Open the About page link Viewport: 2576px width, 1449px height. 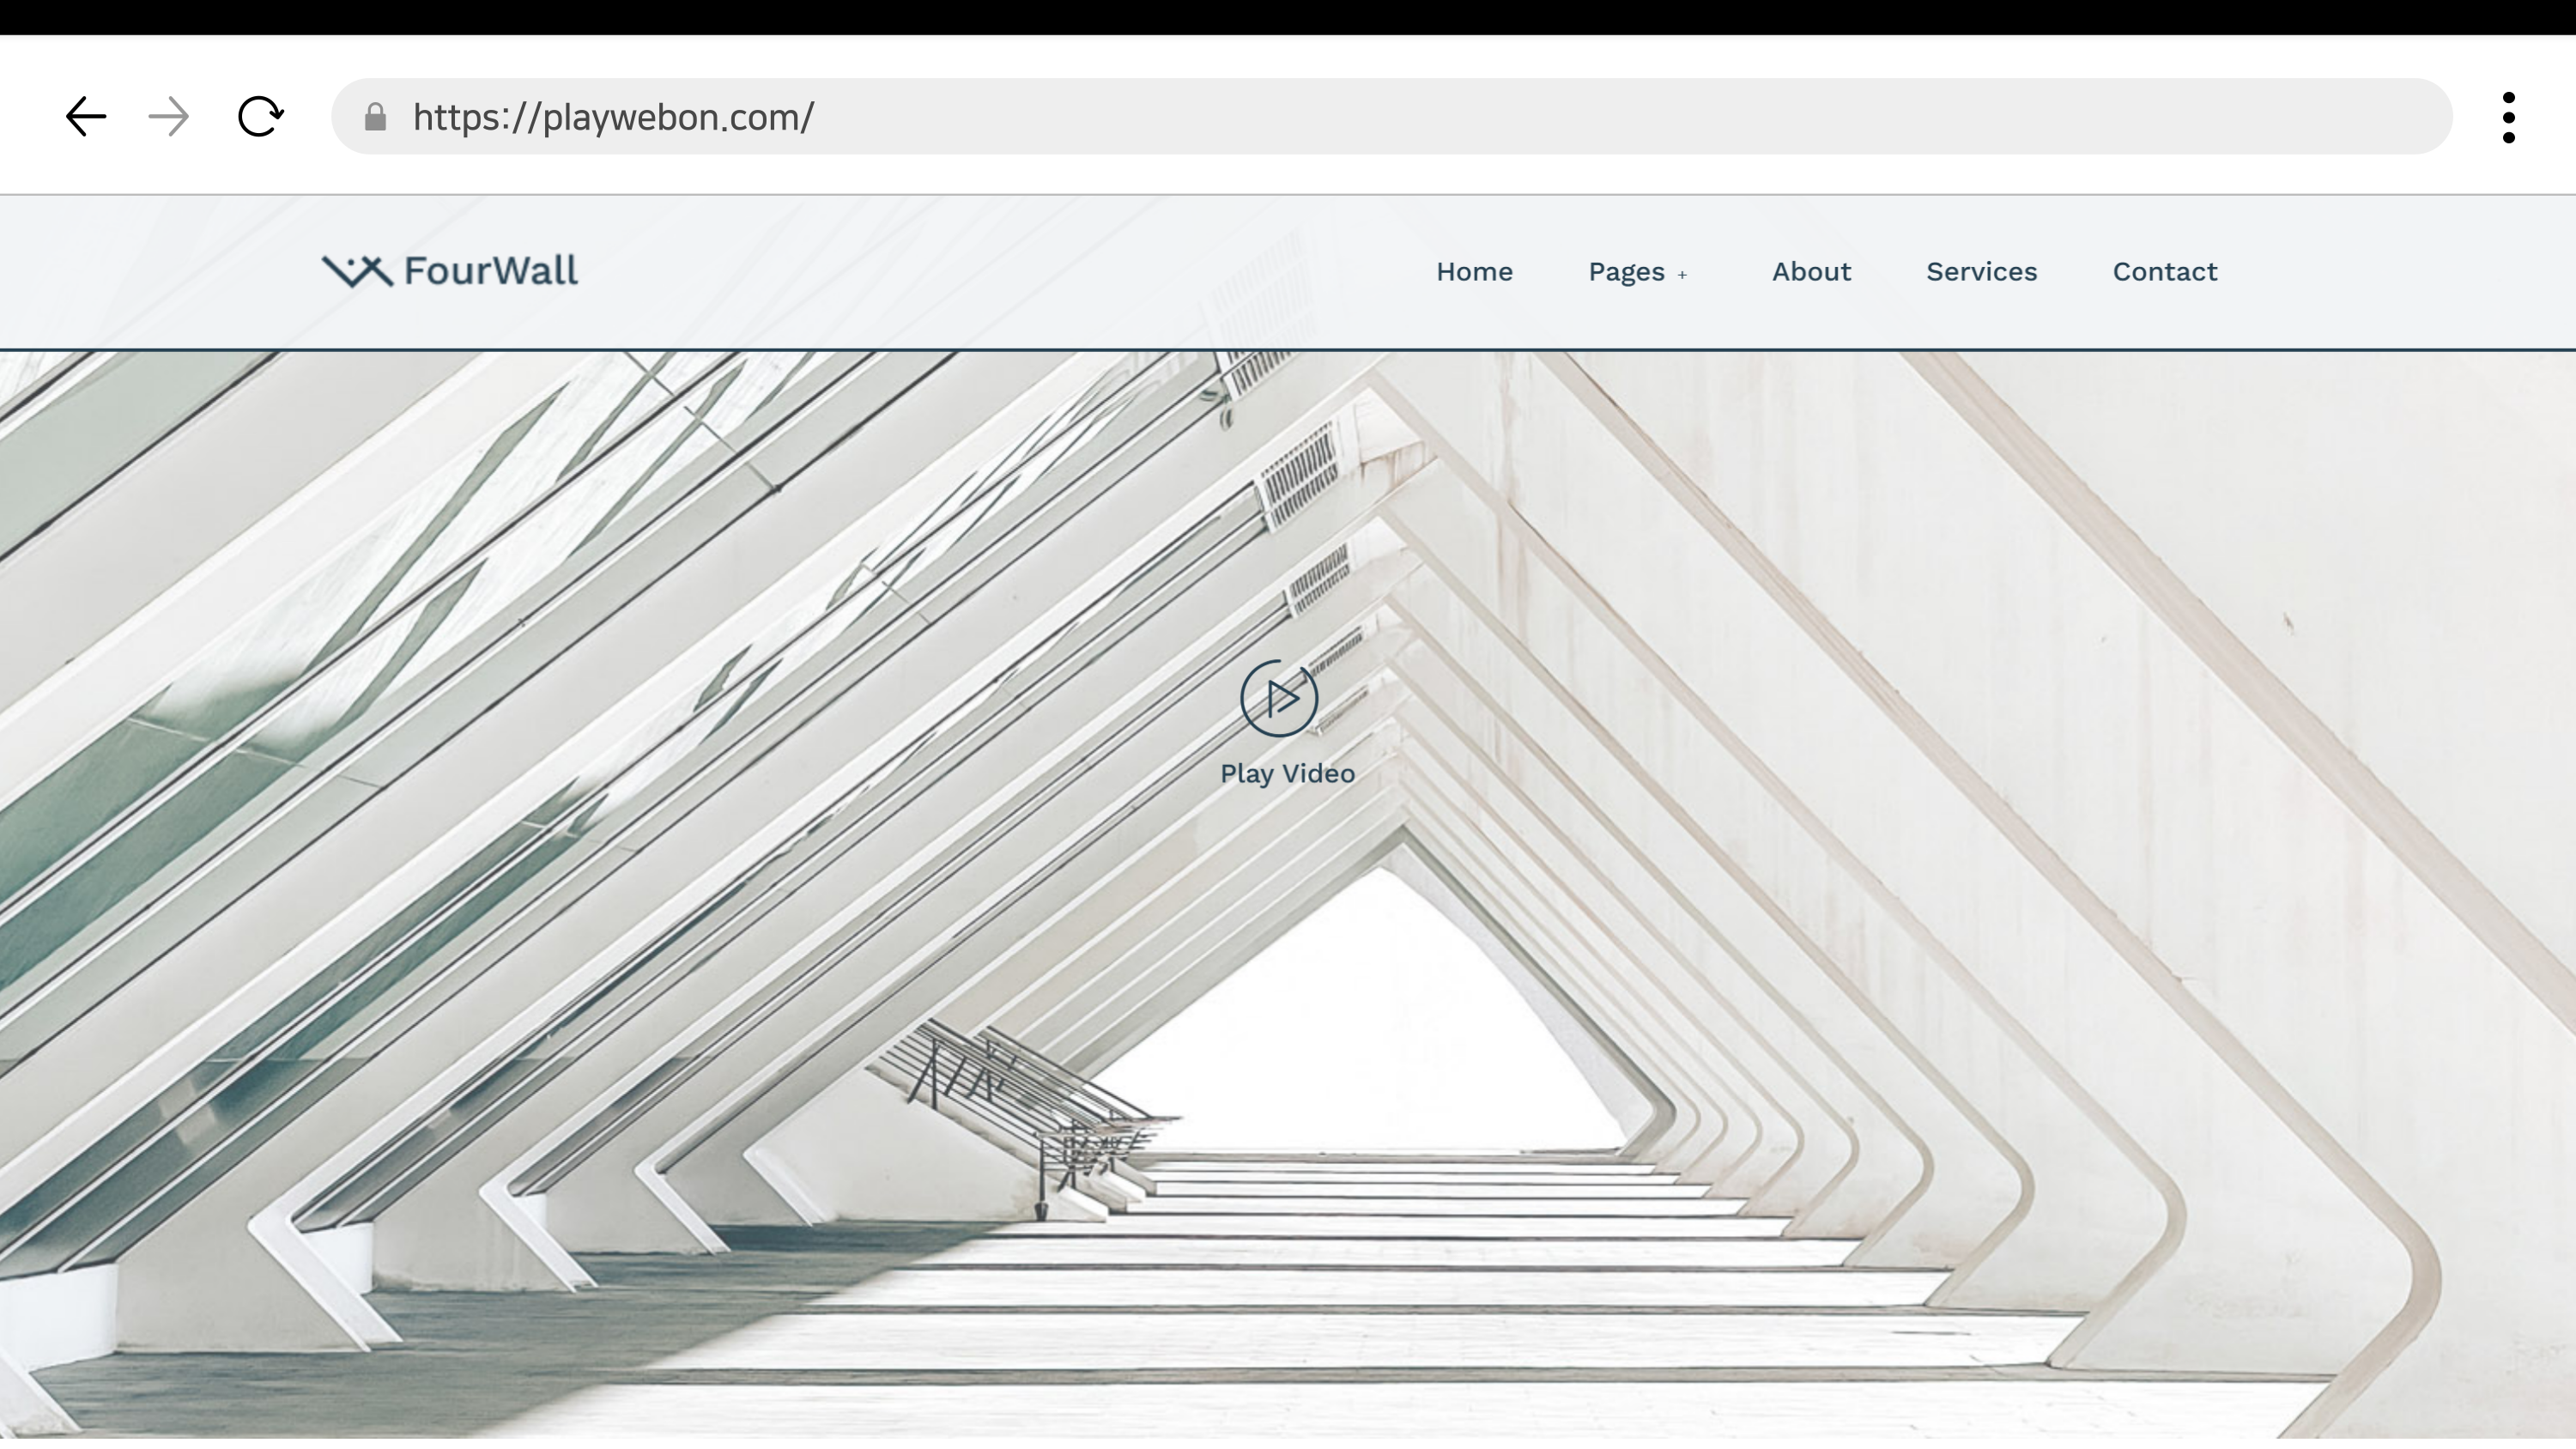[1811, 272]
